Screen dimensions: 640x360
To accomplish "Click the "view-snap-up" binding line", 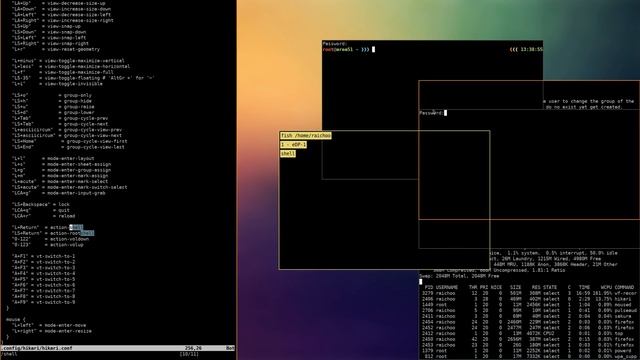I will pos(46,26).
